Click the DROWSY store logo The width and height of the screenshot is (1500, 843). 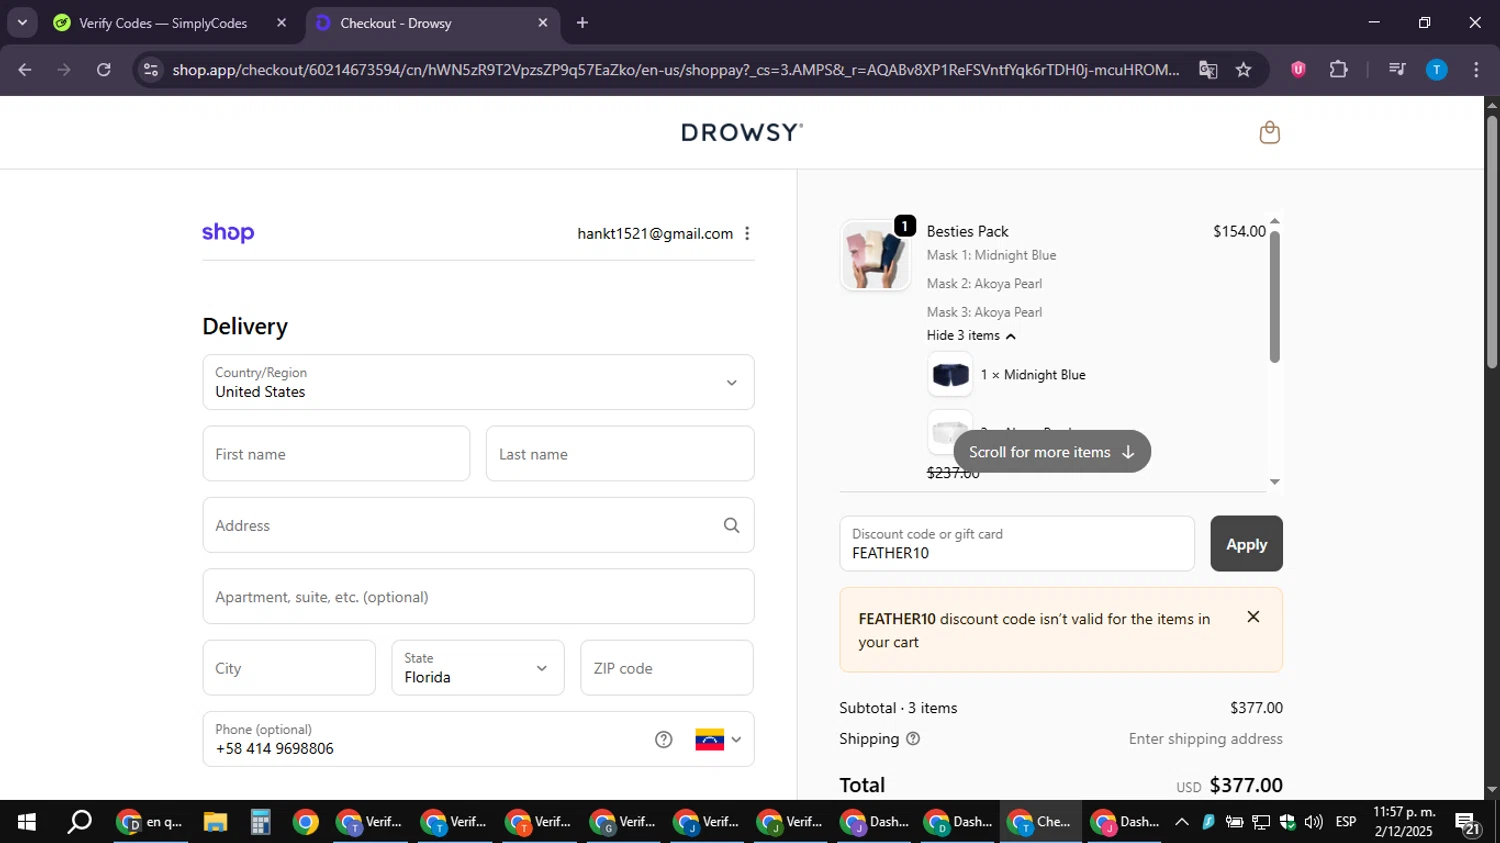click(x=742, y=132)
